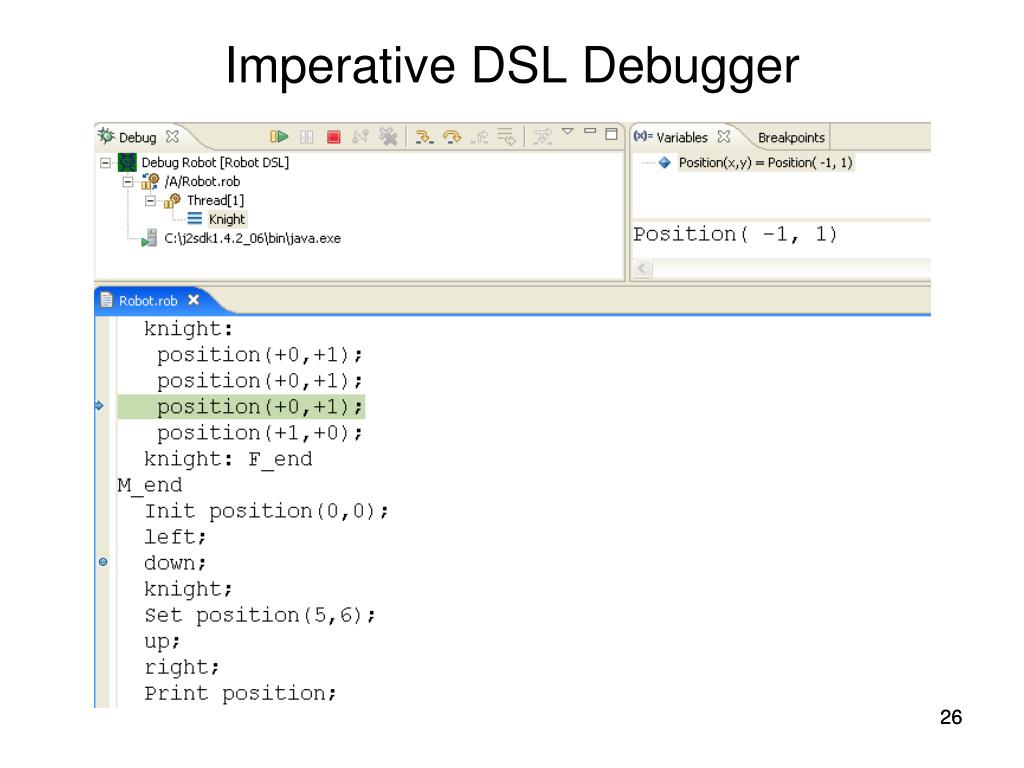Viewport: 1024px width, 768px height.
Task: Select the Knight stack frame
Action: click(227, 219)
